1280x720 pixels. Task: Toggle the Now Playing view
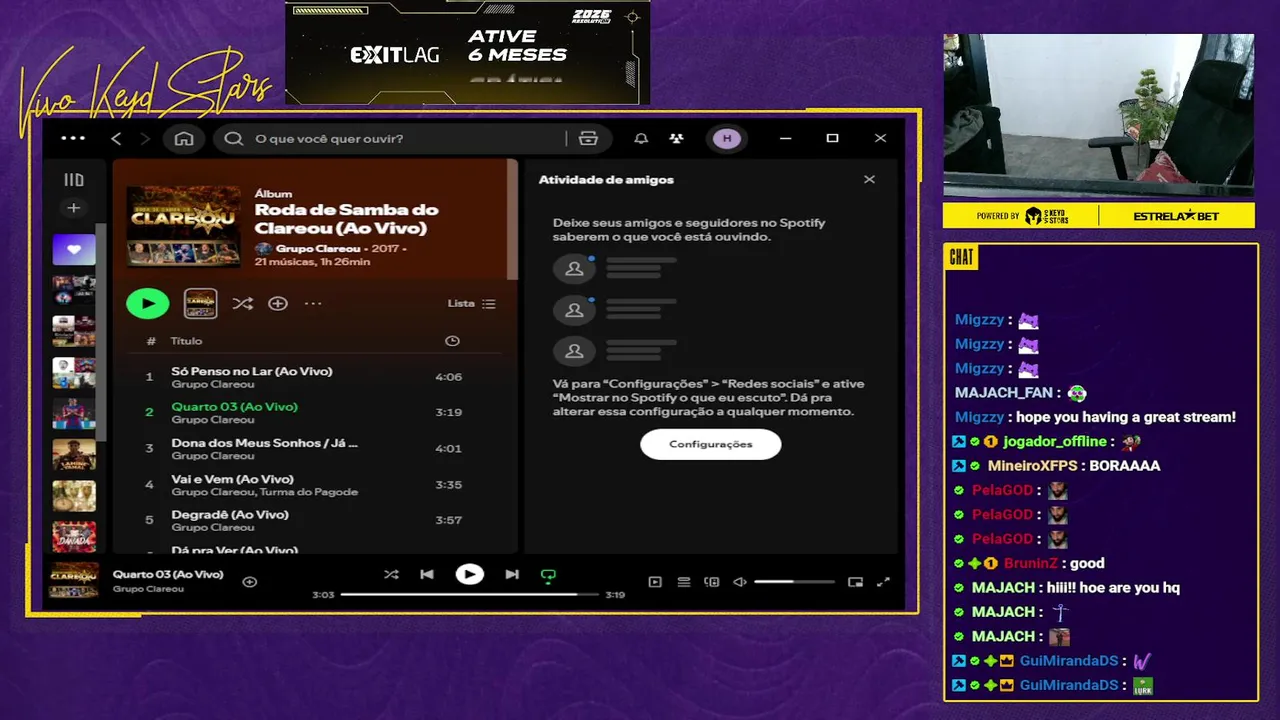[655, 582]
